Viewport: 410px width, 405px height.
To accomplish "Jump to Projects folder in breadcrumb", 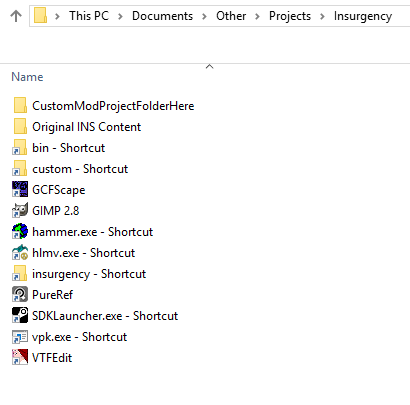I will coord(290,16).
